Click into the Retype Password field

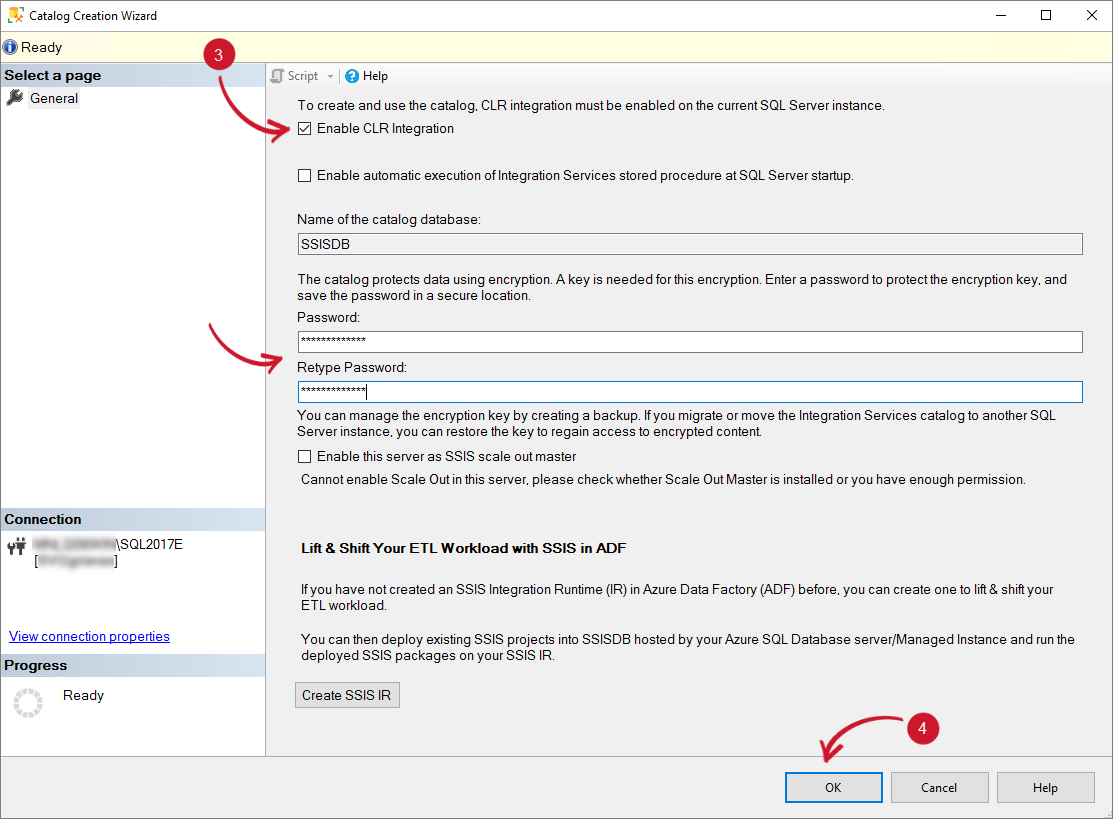coord(690,392)
